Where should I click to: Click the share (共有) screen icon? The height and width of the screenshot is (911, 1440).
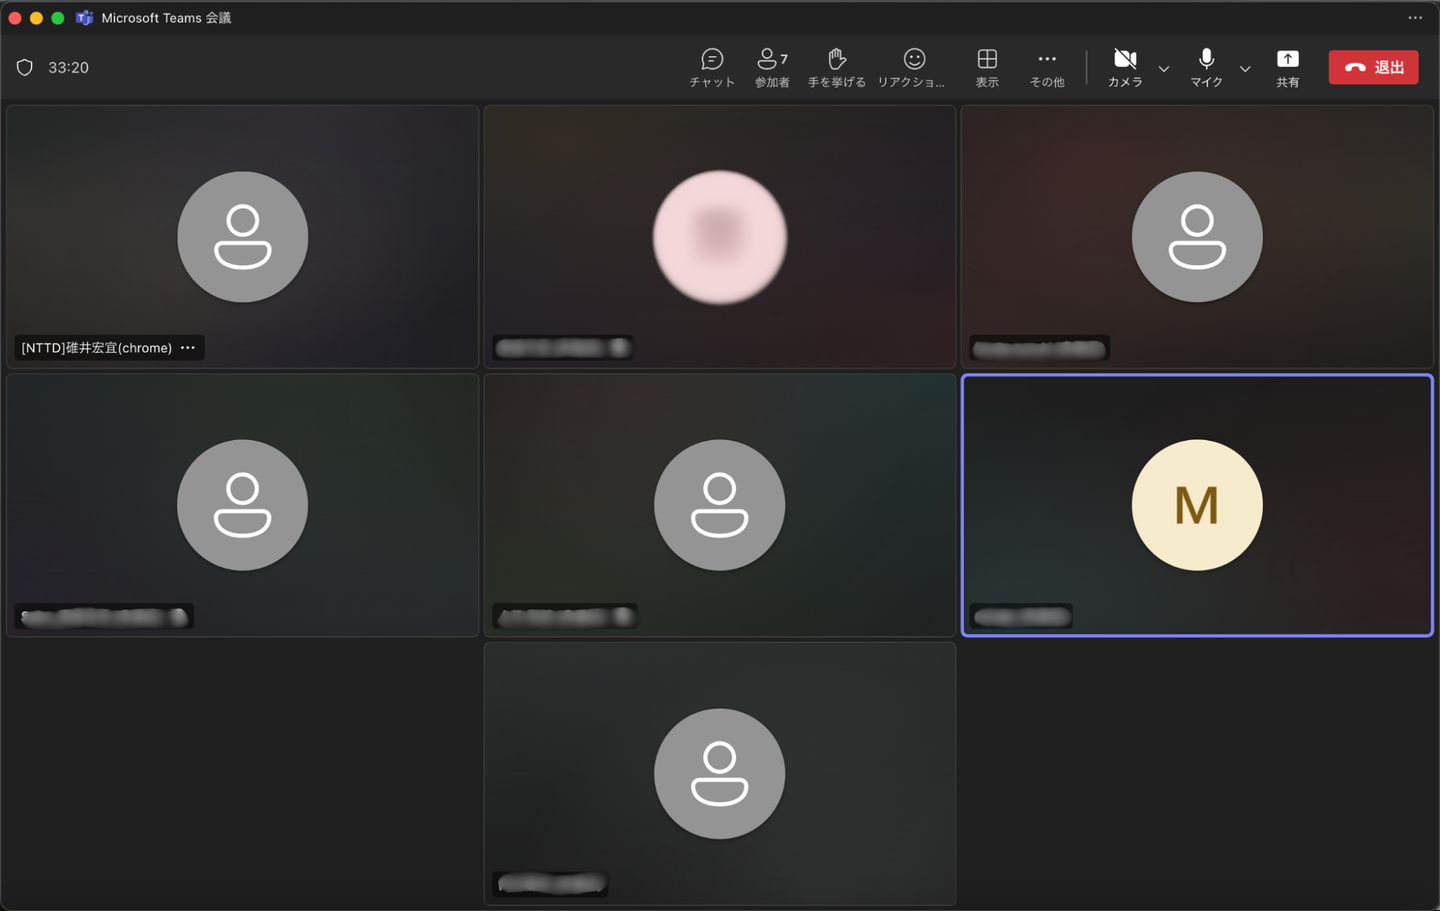tap(1287, 67)
